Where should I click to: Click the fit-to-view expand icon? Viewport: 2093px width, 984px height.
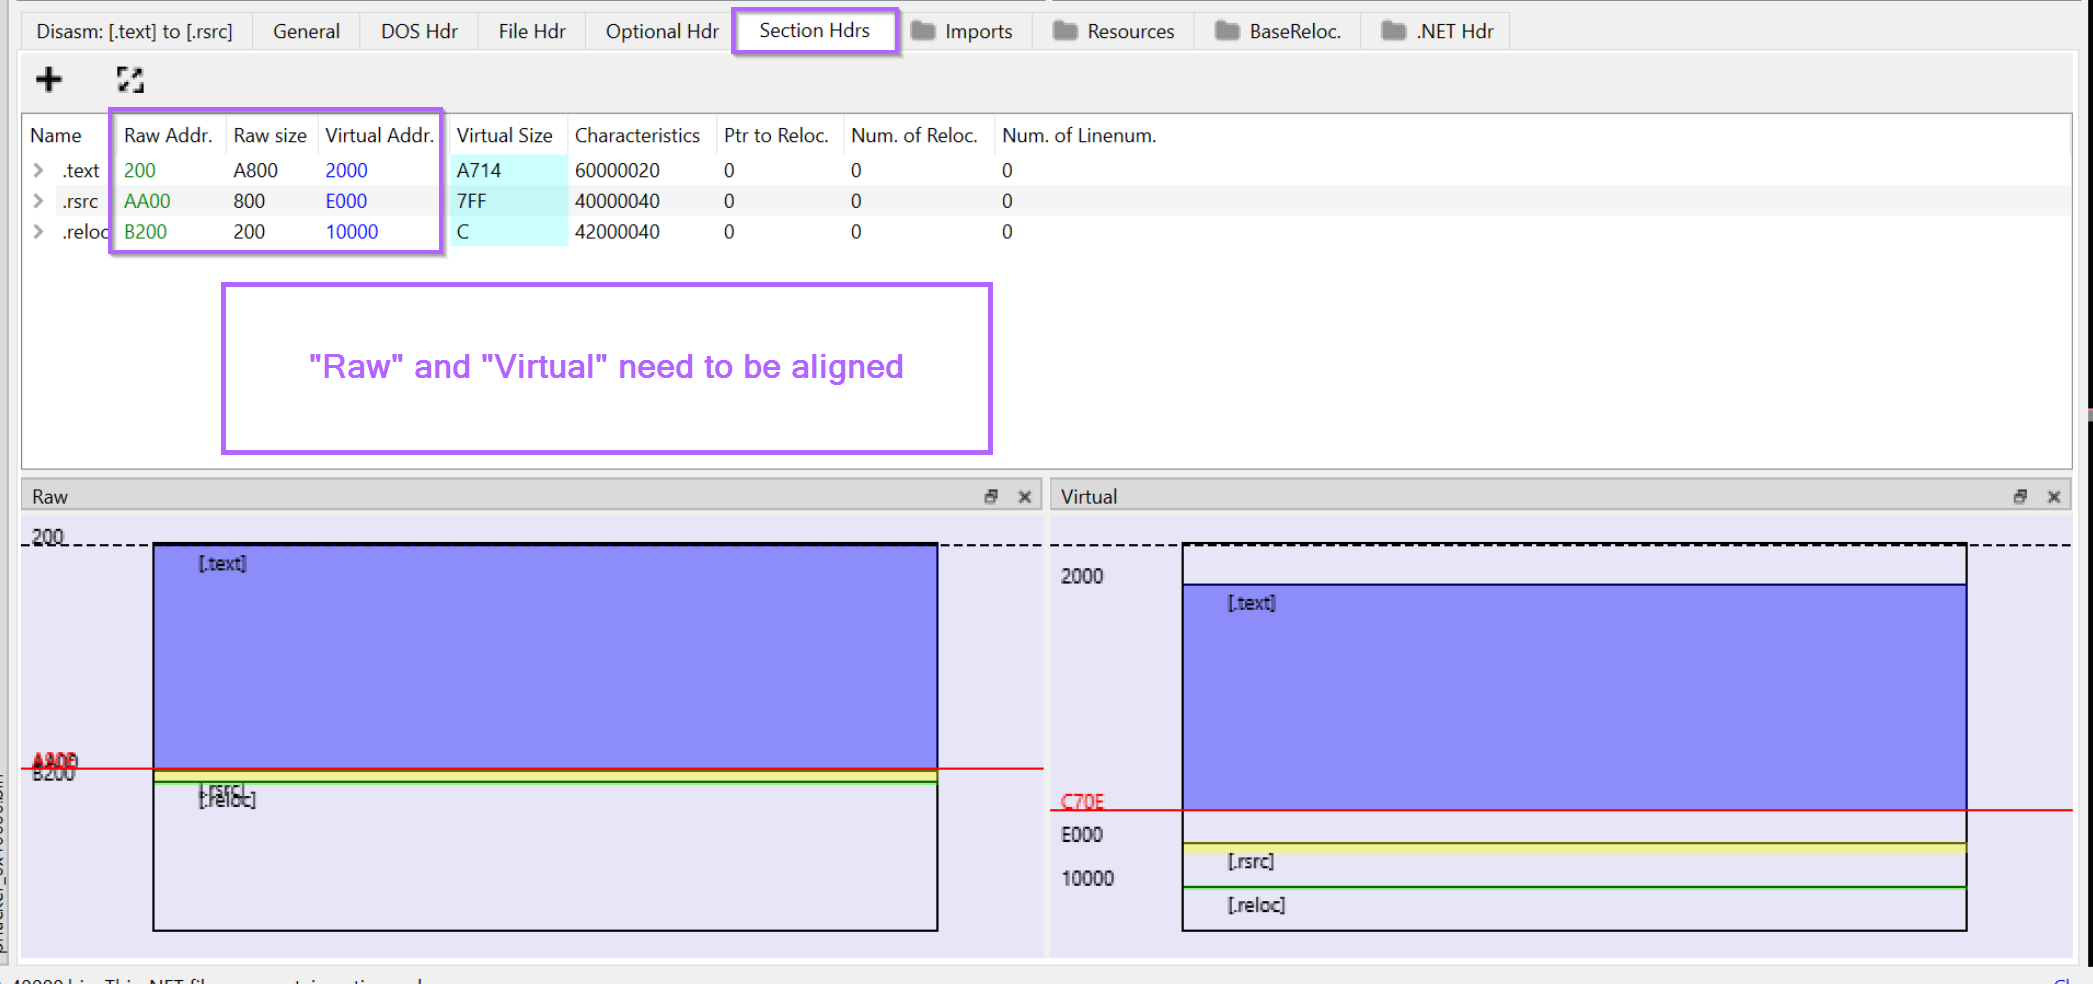point(130,80)
